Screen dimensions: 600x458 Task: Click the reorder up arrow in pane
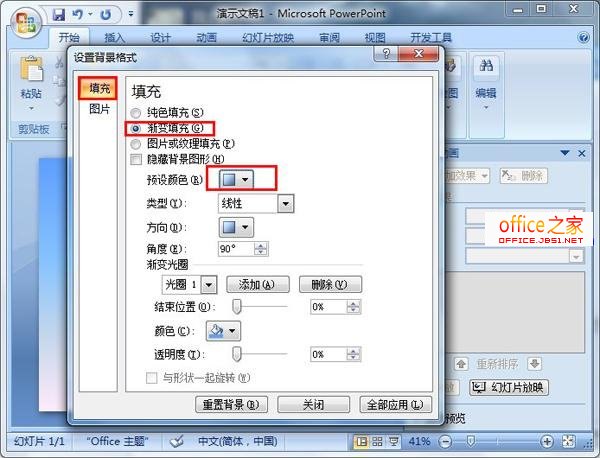(x=461, y=364)
